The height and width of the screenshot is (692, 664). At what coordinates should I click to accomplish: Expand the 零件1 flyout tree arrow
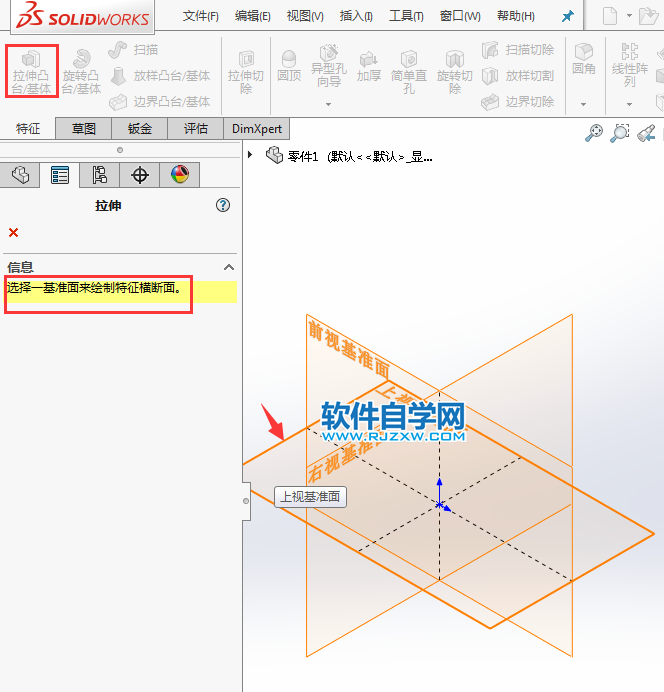[x=250, y=155]
